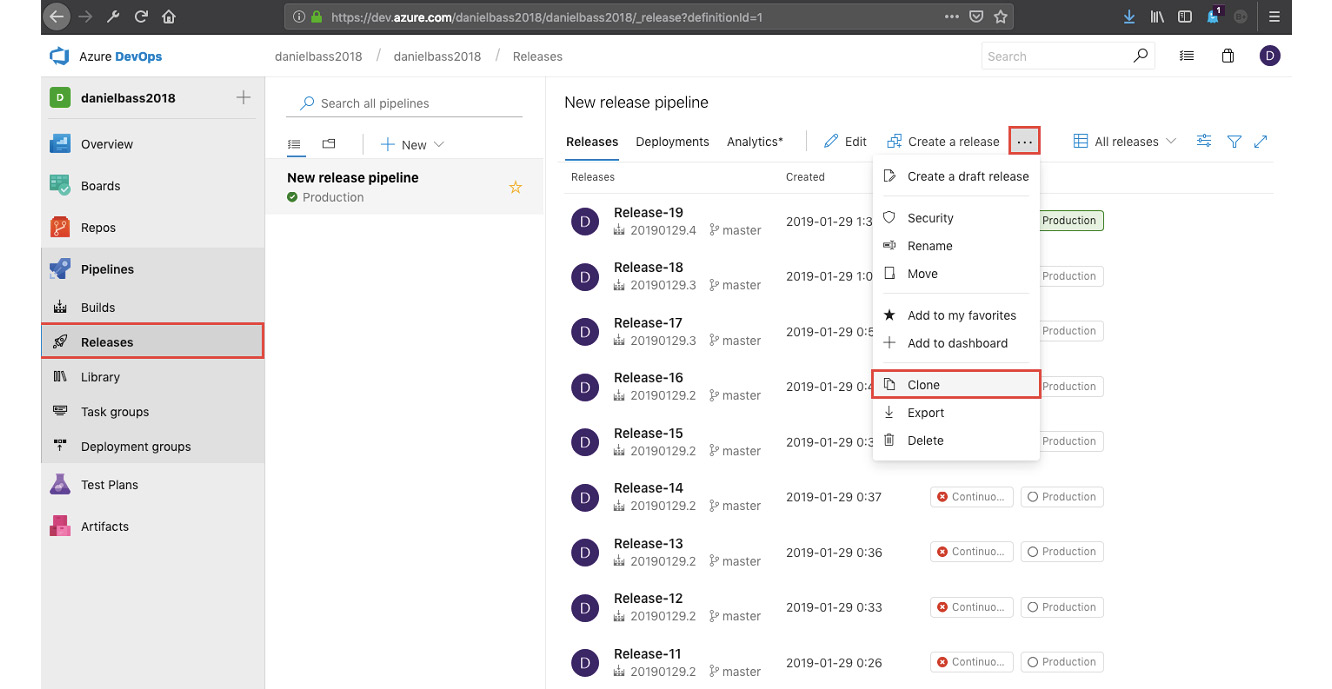This screenshot has height=689, width=1332.
Task: Select Add to dashboard
Action: pyautogui.click(x=956, y=343)
